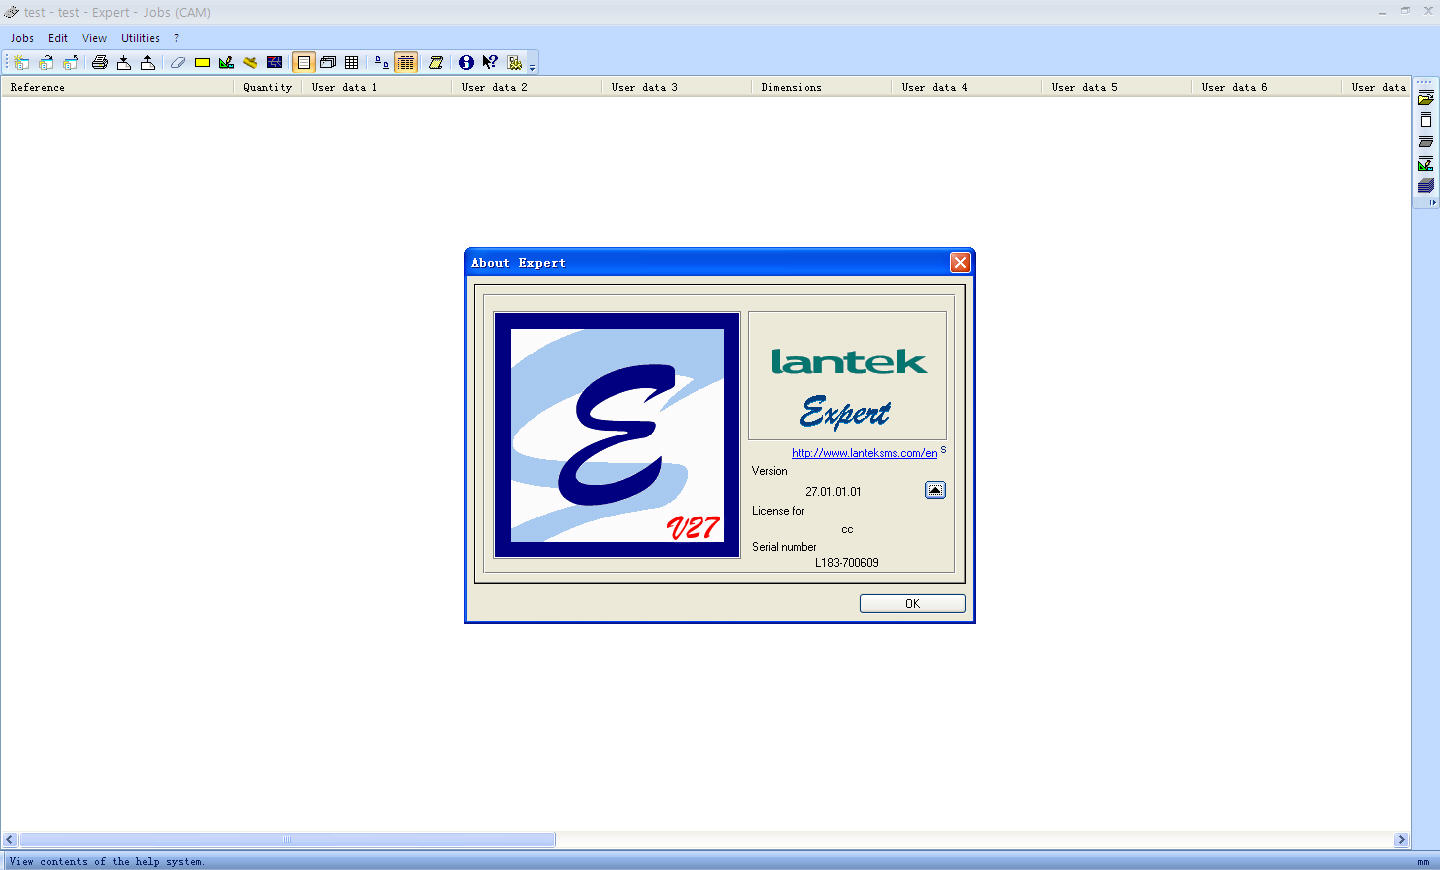Click the Dimensions column header

click(821, 87)
